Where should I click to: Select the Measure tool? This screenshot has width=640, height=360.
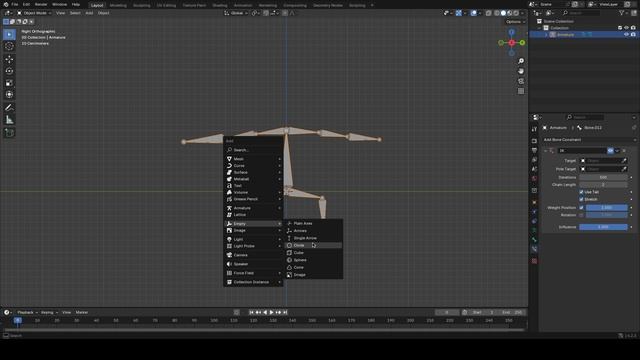pos(9,120)
